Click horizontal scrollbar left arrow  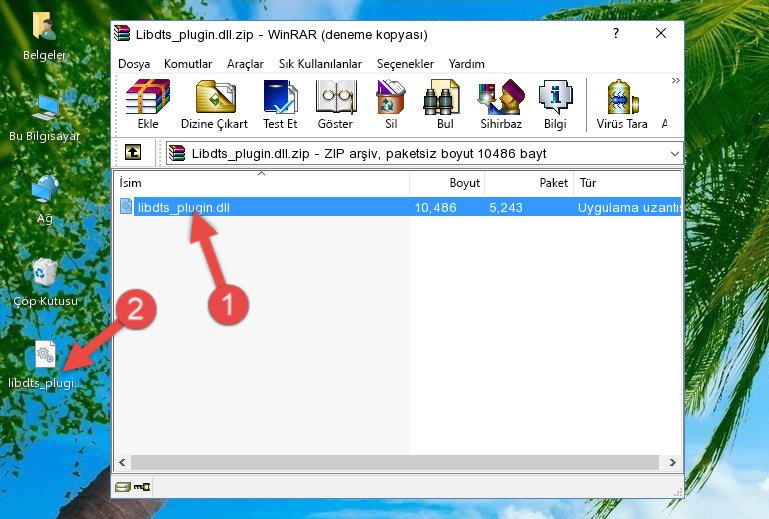[123, 462]
